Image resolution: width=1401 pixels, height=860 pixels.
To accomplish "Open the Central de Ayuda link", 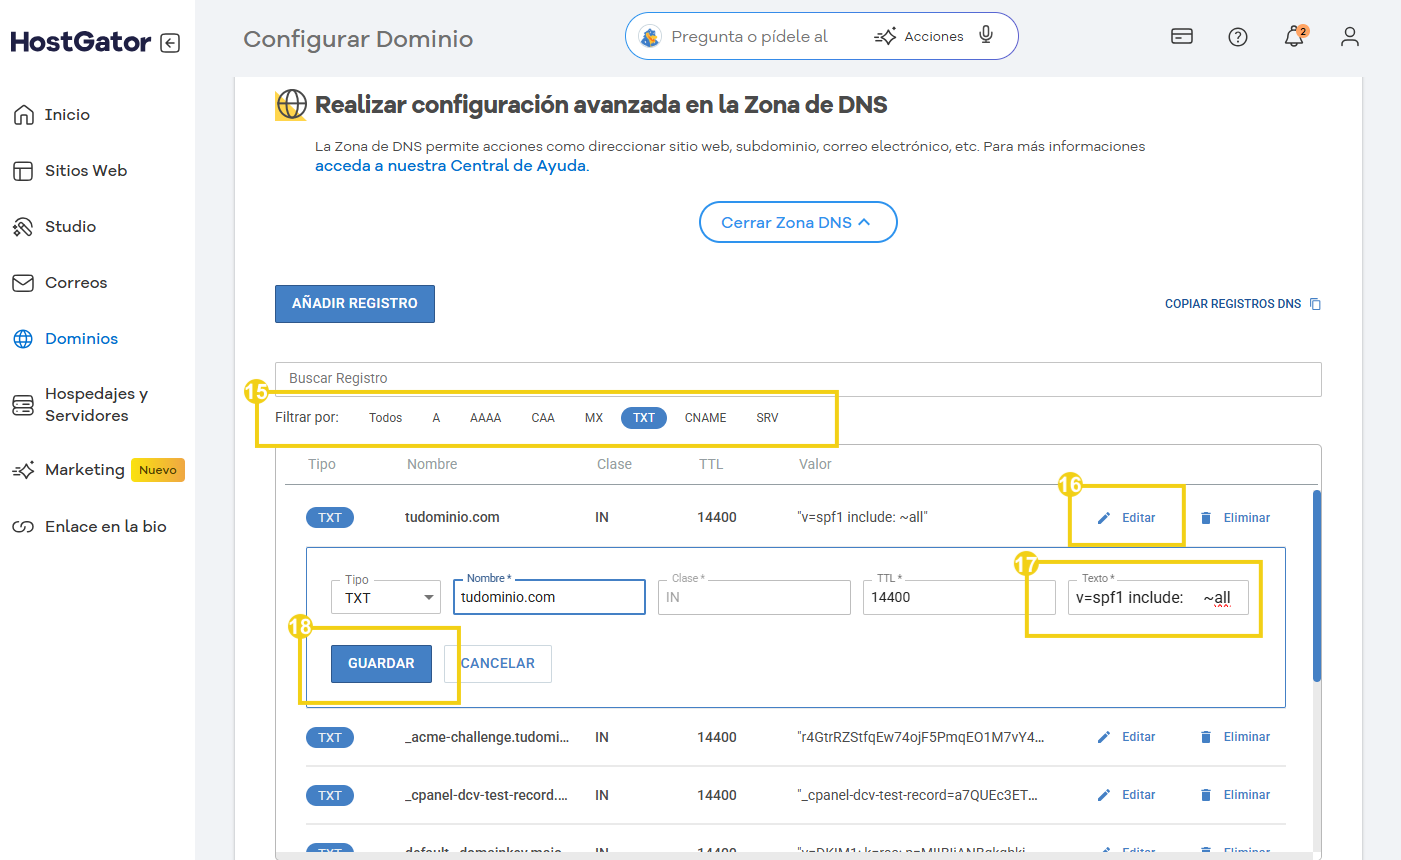I will pyautogui.click(x=451, y=166).
